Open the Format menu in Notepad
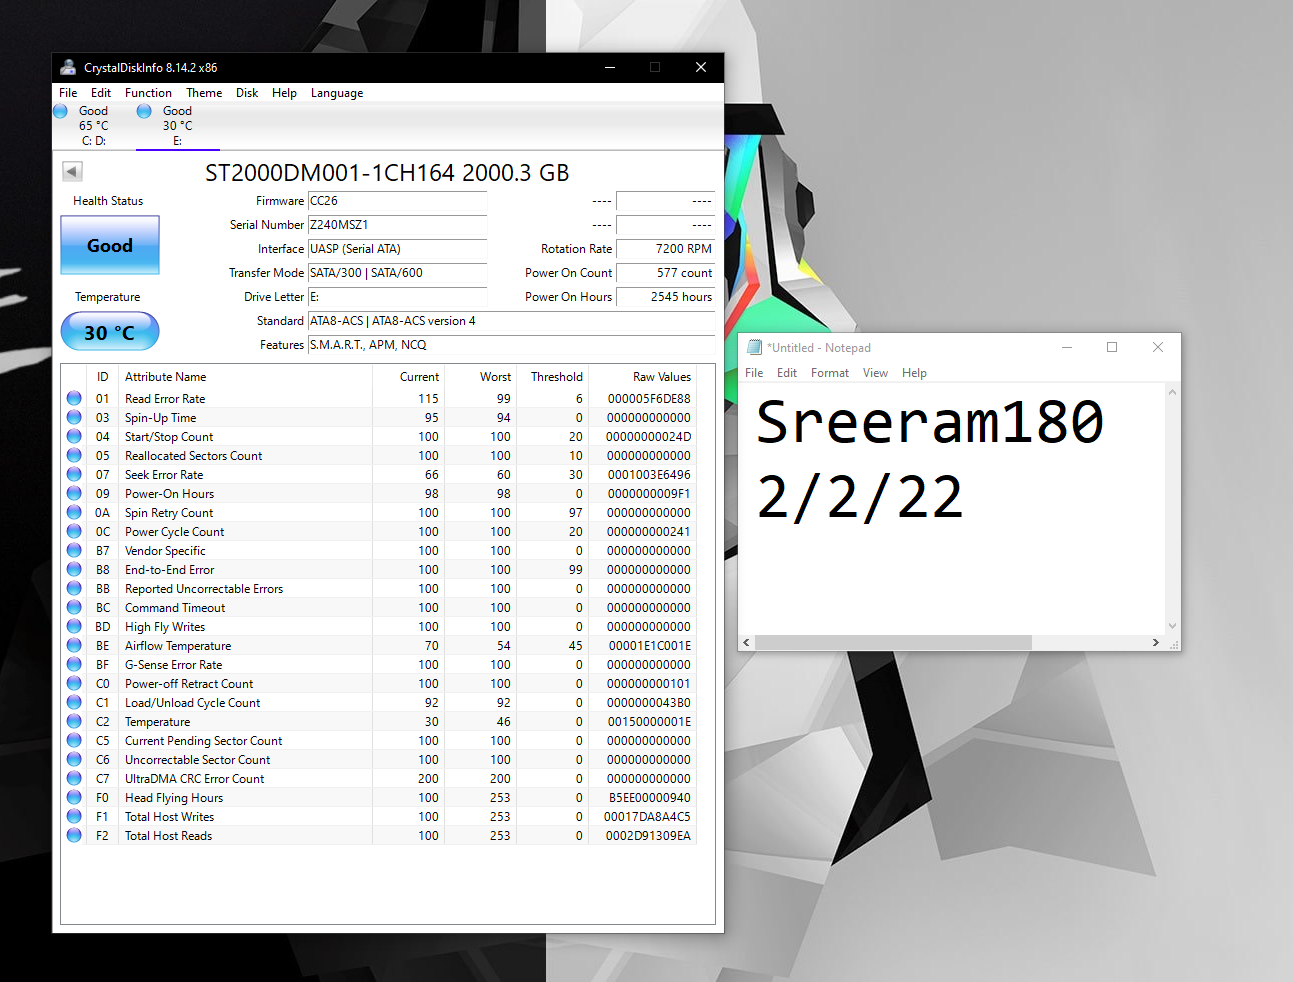Viewport: 1293px width, 982px height. click(x=830, y=373)
